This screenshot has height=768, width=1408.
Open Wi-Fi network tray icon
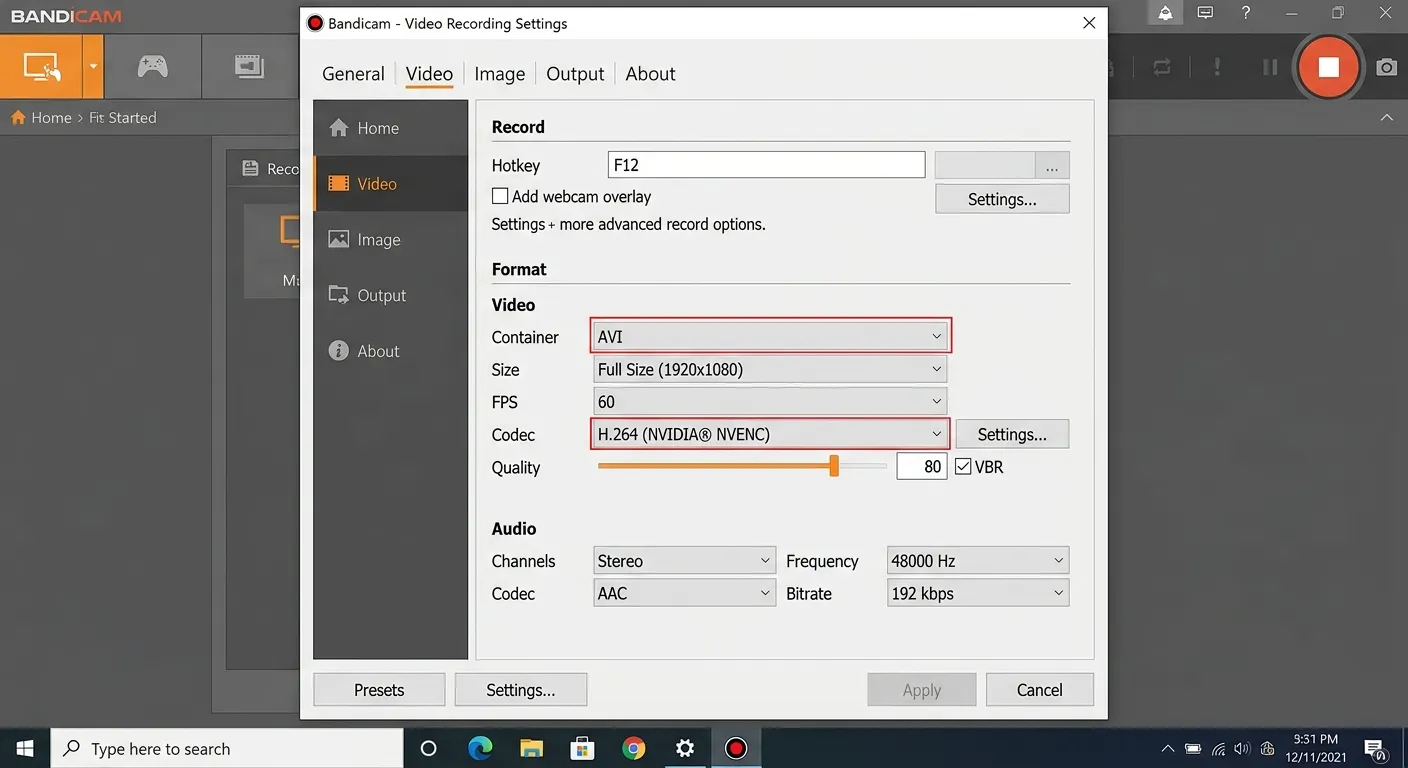1218,748
